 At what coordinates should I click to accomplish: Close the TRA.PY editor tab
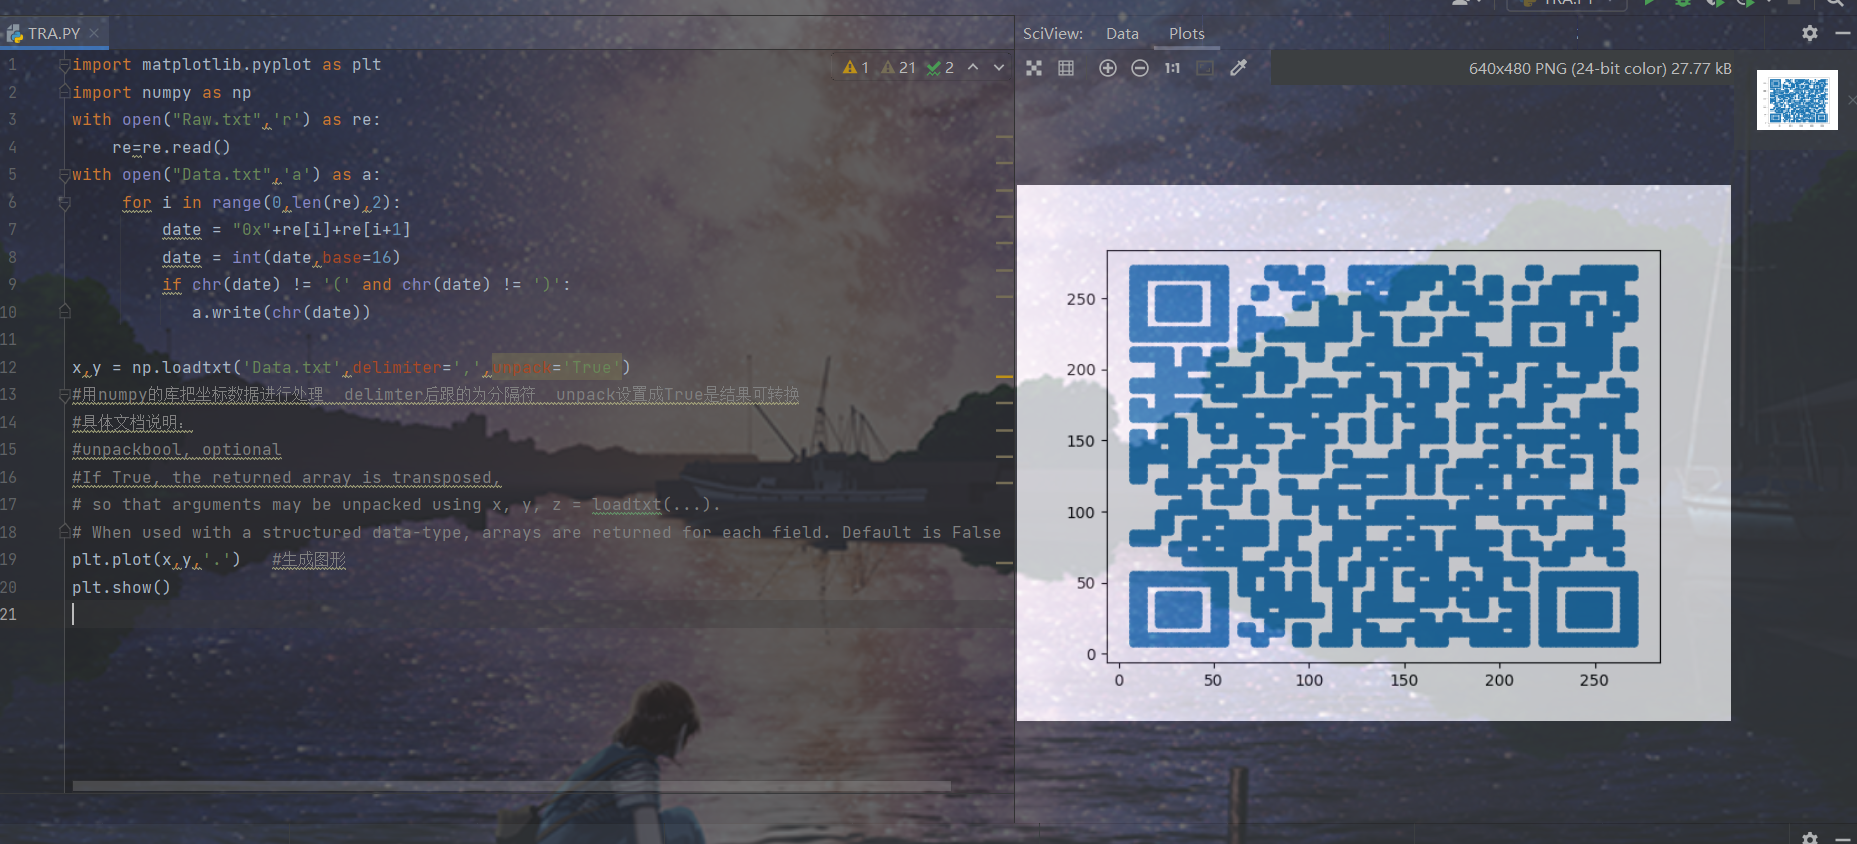pos(94,33)
